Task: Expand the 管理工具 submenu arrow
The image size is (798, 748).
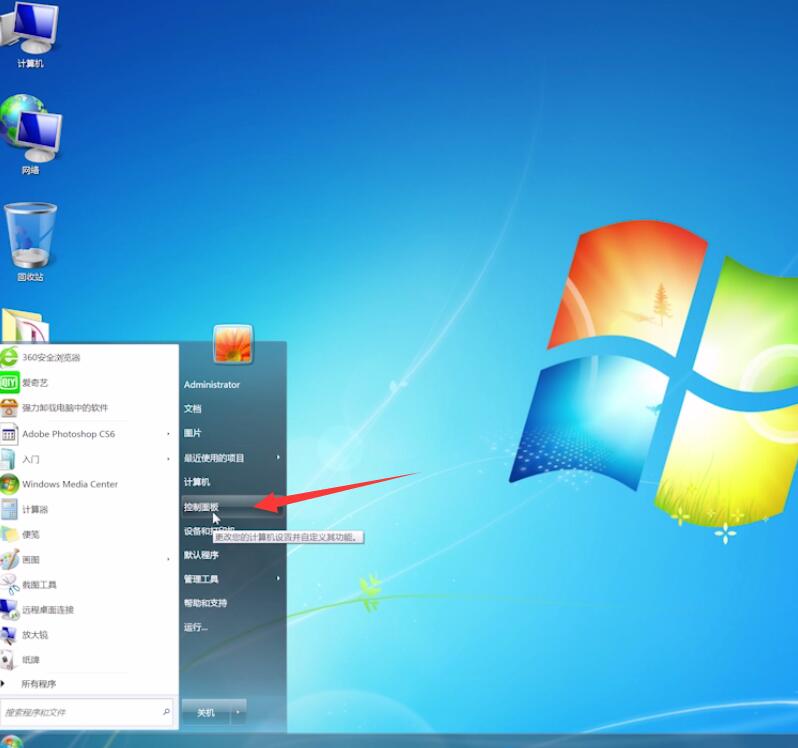Action: (x=278, y=579)
